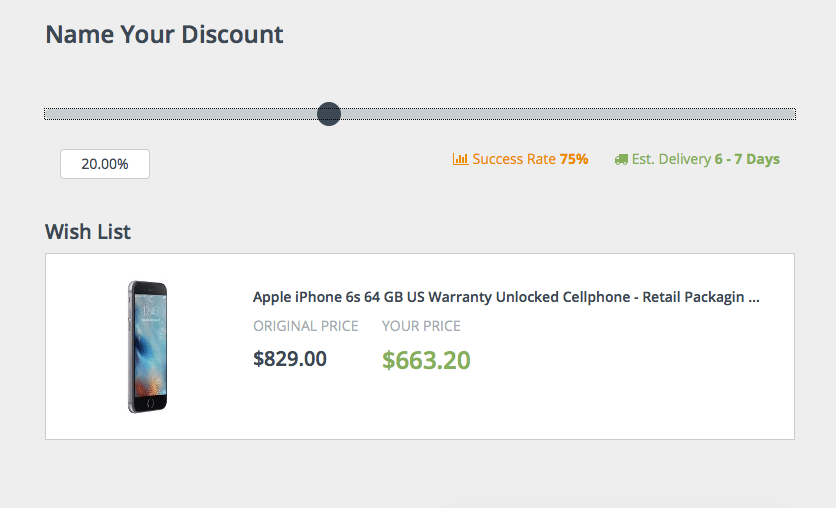
Task: Click the 6 - 7 Days delivery estimate
Action: pyautogui.click(x=747, y=159)
